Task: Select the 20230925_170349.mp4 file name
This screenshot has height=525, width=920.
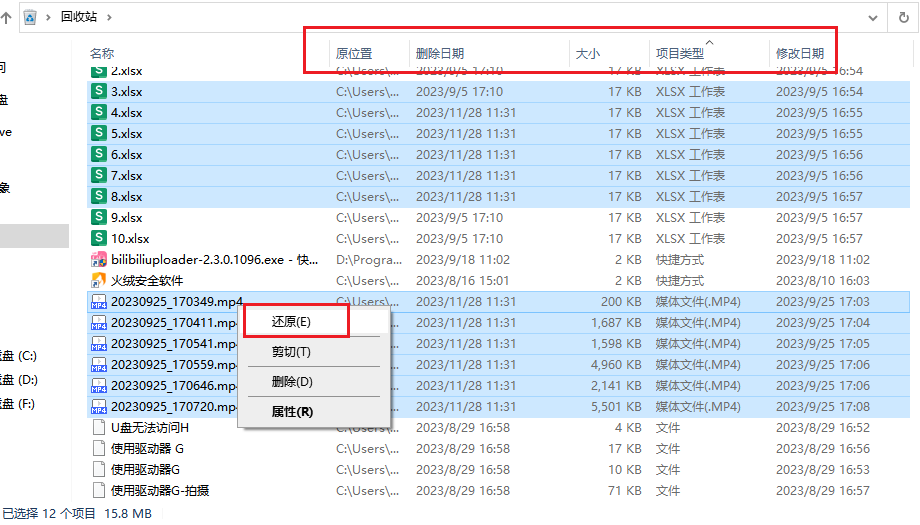Action: pos(177,302)
